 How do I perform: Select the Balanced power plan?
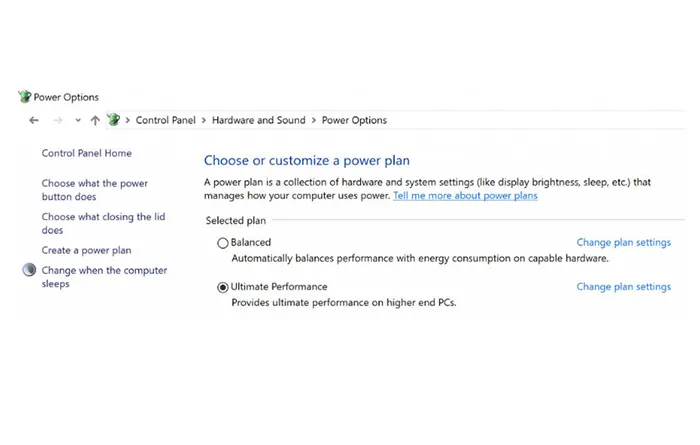pyautogui.click(x=223, y=242)
